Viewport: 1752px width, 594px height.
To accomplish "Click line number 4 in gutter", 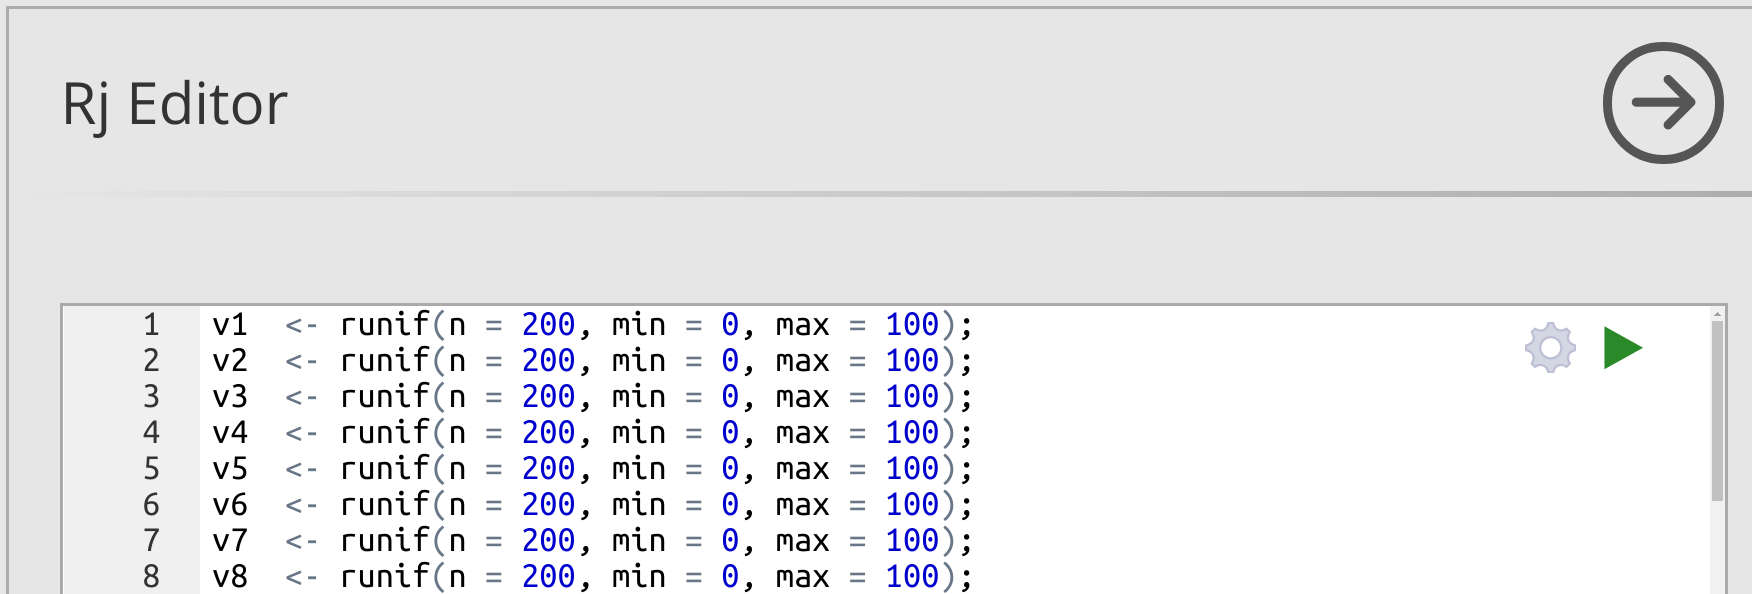I will tap(151, 433).
